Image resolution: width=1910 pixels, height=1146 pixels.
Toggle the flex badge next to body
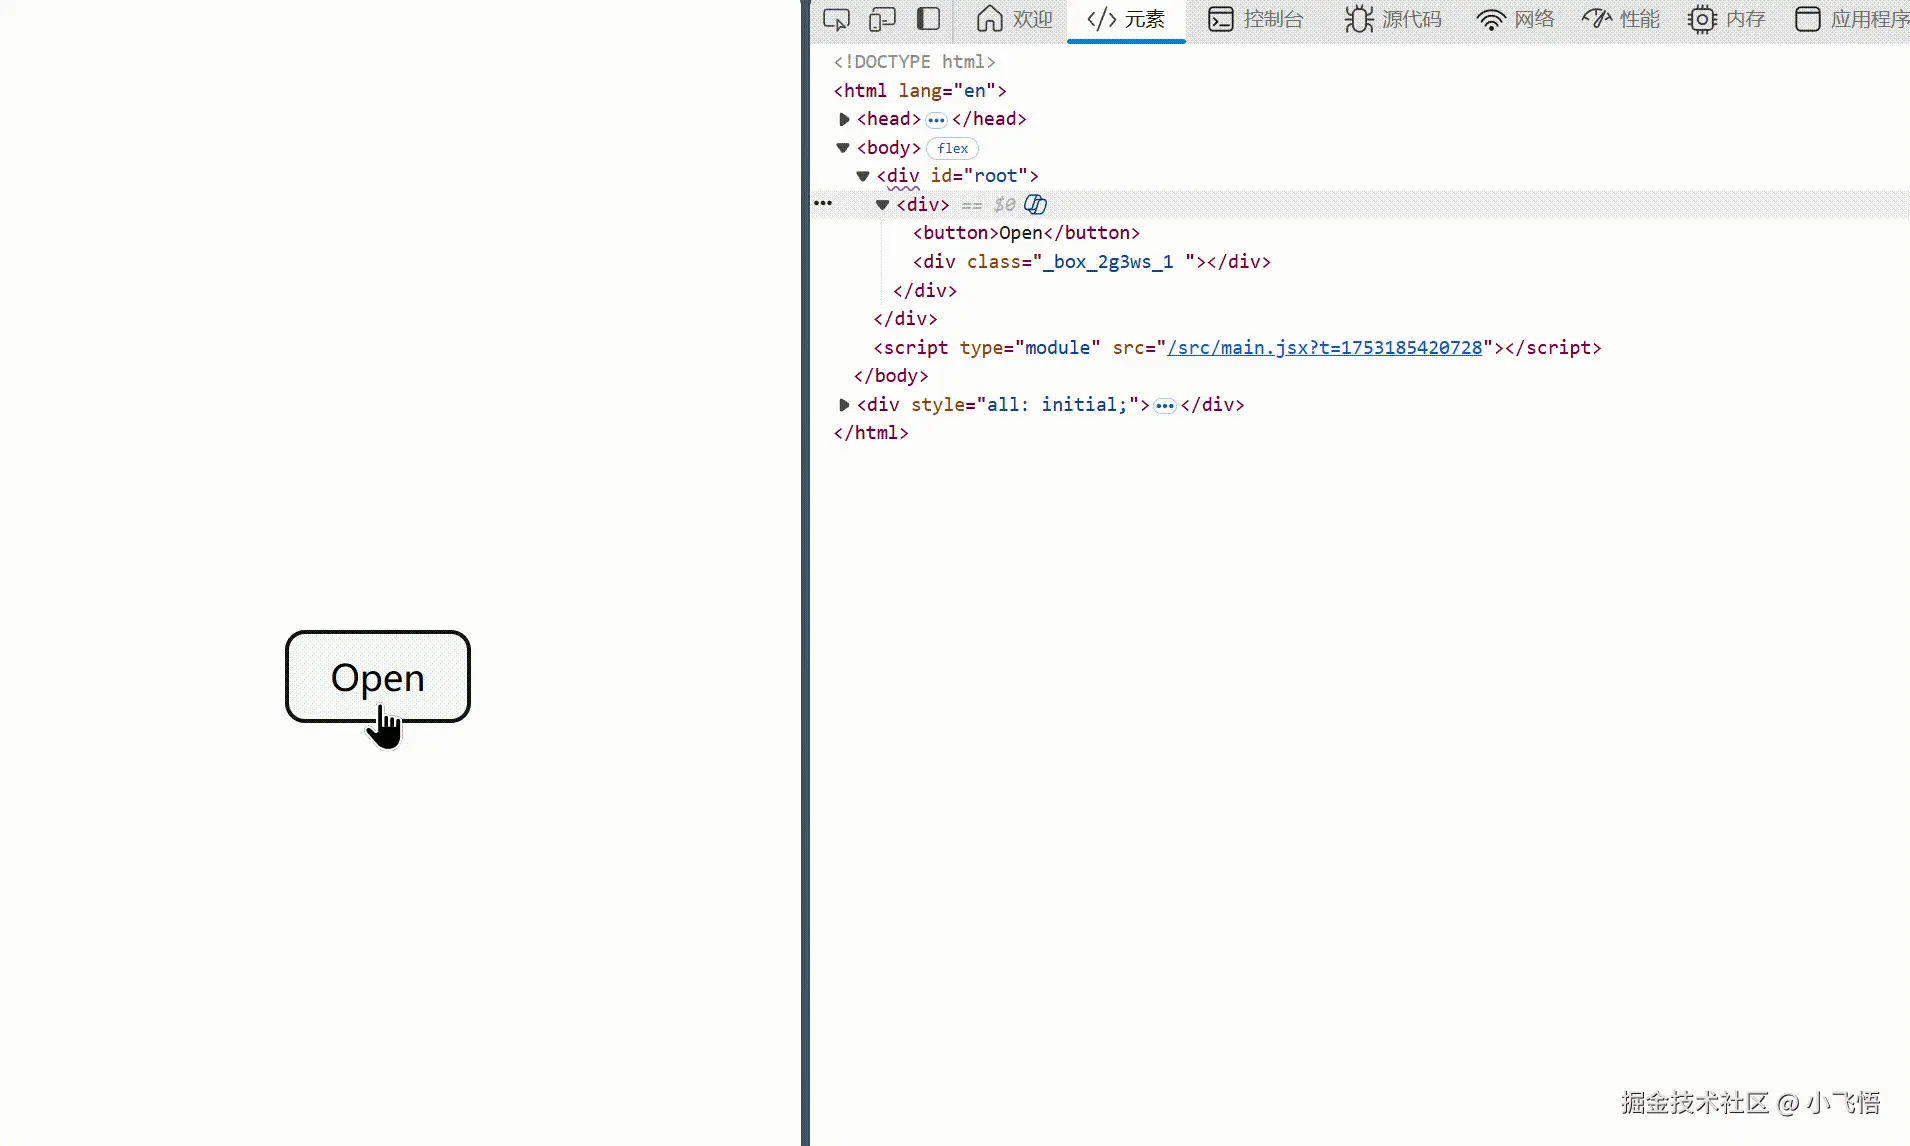(x=951, y=148)
